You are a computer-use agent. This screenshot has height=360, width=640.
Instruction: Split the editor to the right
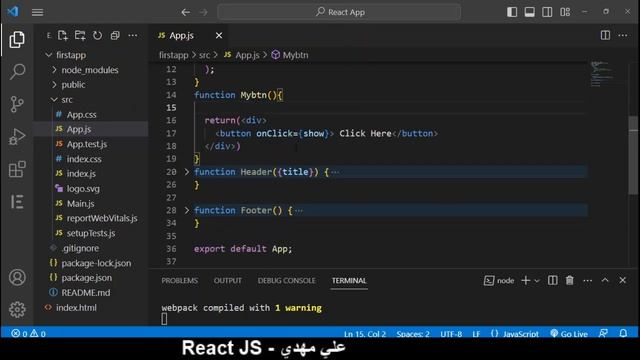[605, 36]
